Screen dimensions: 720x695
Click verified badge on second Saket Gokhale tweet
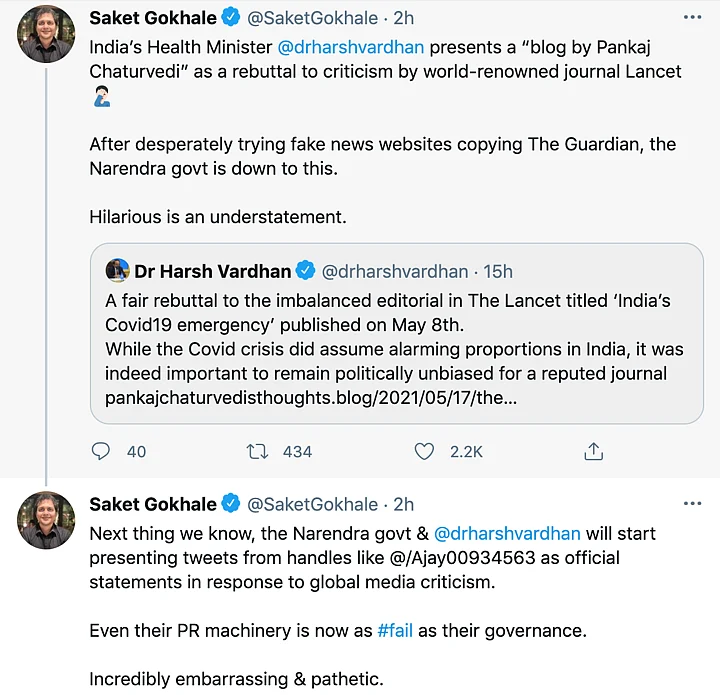230,504
